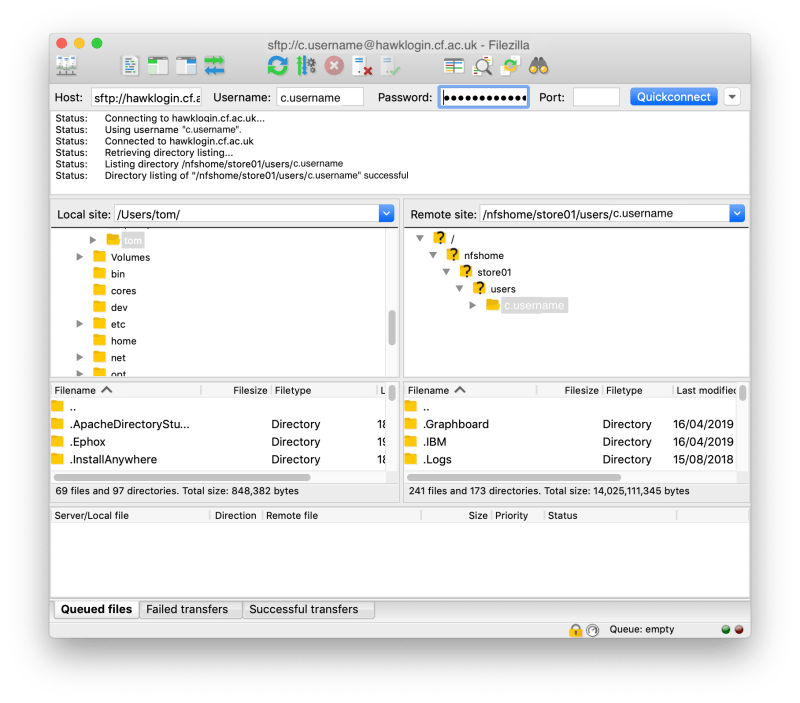Click the padlock encryption status icon
The image size is (800, 703).
[x=576, y=630]
